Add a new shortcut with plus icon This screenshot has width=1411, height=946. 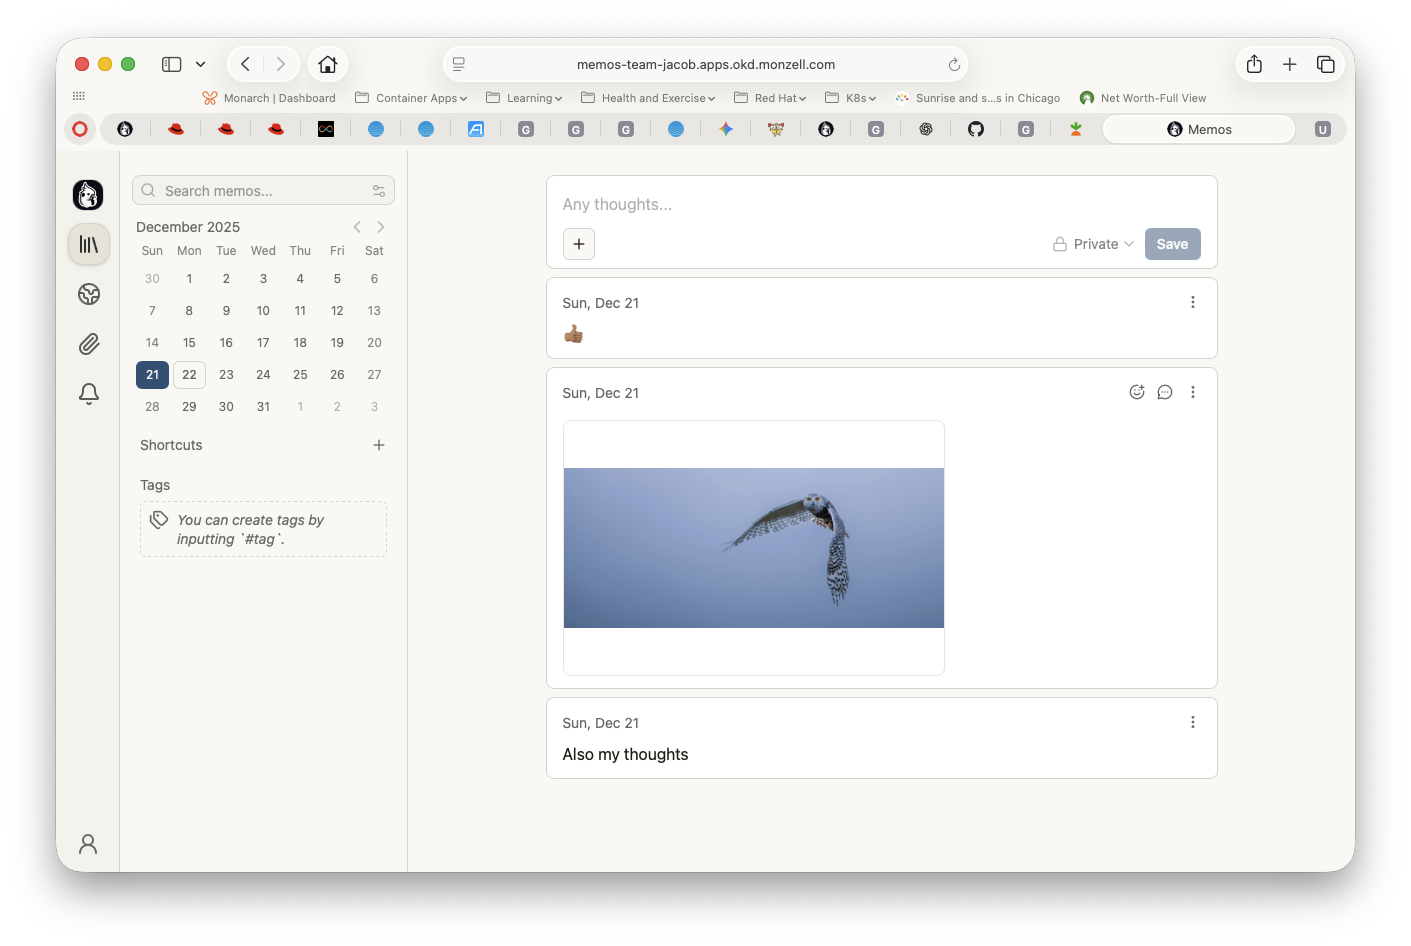pos(379,445)
